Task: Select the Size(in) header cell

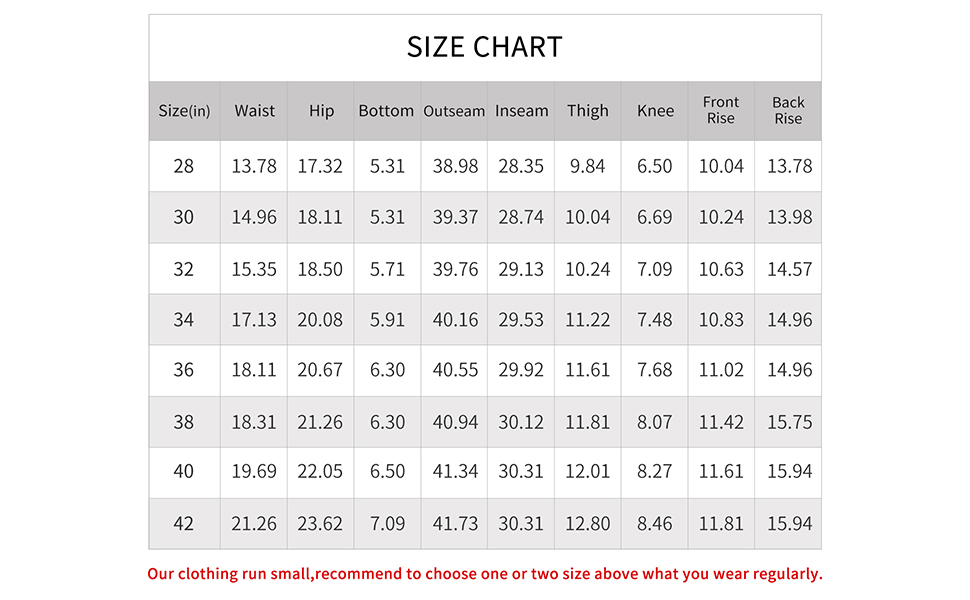Action: tap(185, 111)
